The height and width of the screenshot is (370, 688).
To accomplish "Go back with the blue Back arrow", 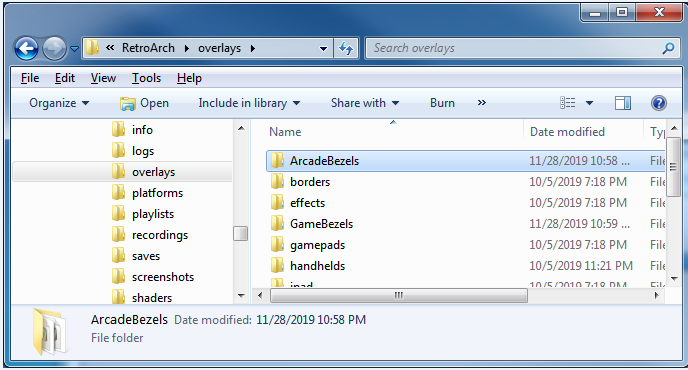I will coord(26,48).
